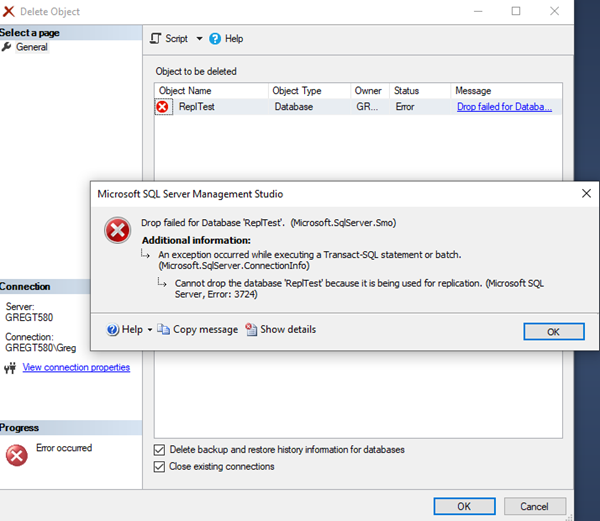This screenshot has height=521, width=600.
Task: Open View connection properties link
Action: 76,367
